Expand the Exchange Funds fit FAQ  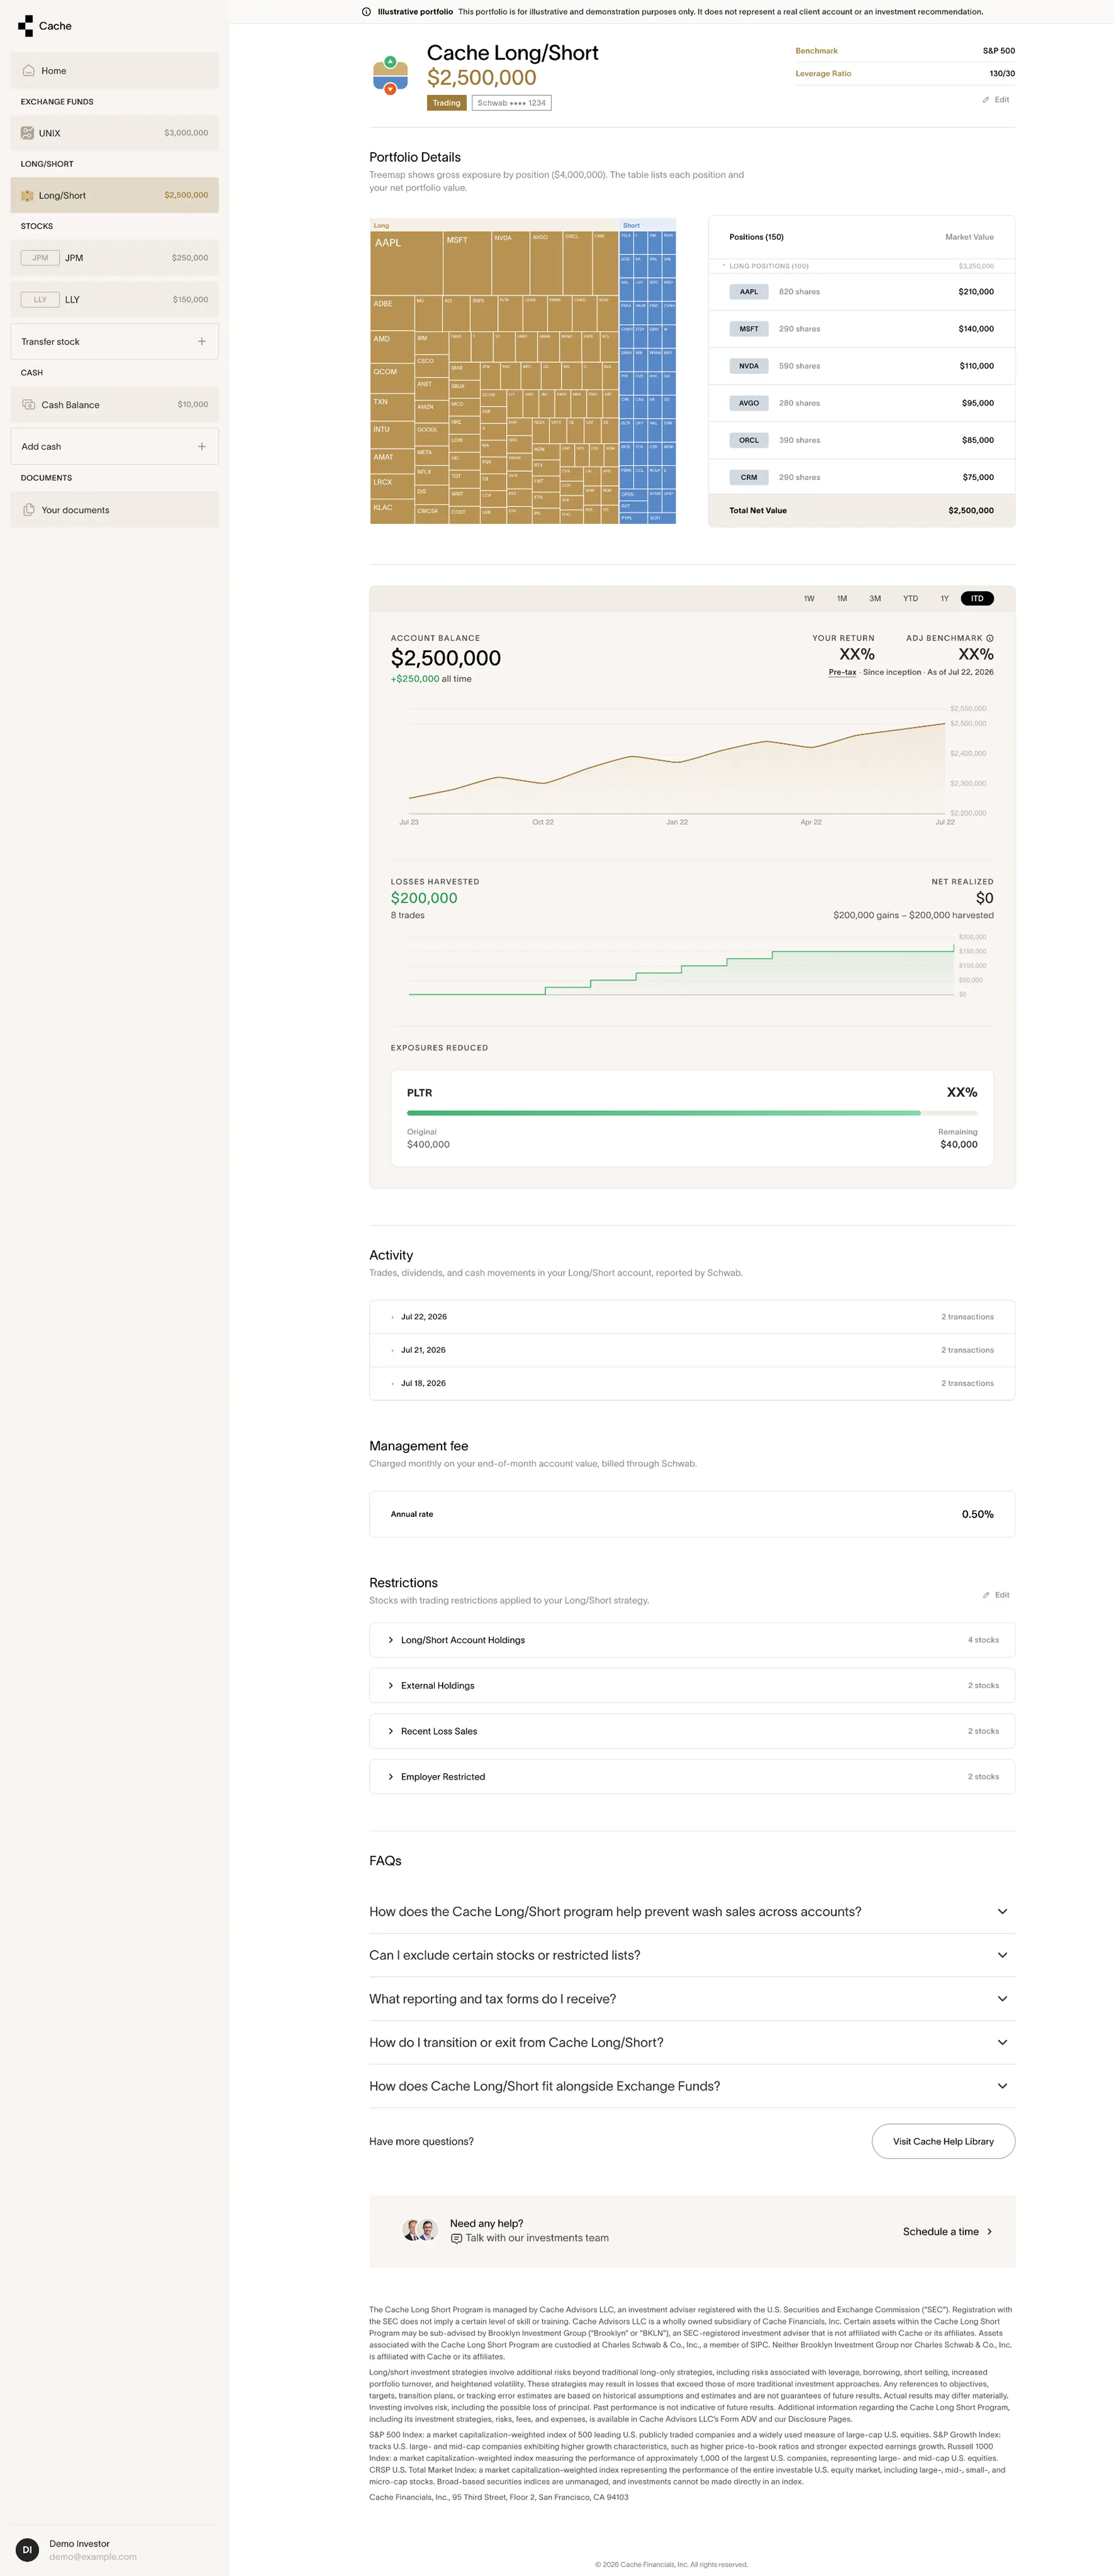coord(692,2086)
